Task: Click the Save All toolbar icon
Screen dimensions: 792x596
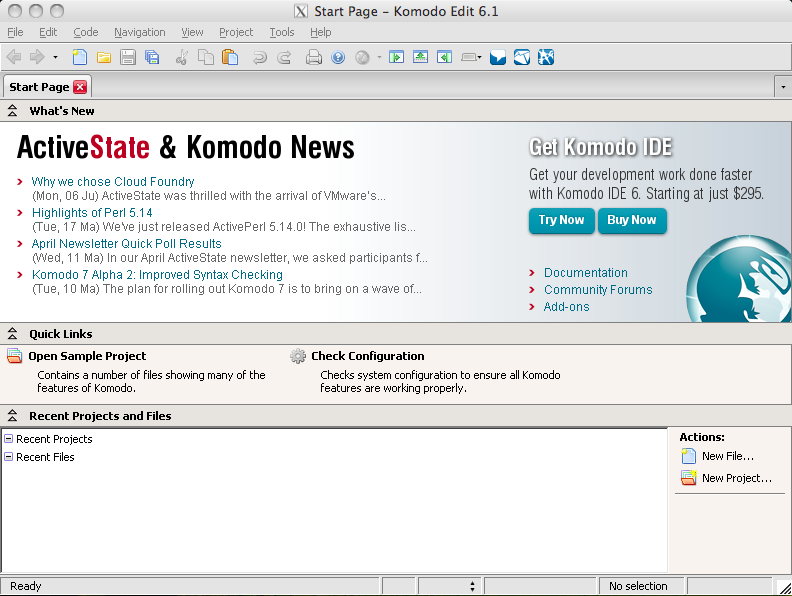Action: click(152, 57)
